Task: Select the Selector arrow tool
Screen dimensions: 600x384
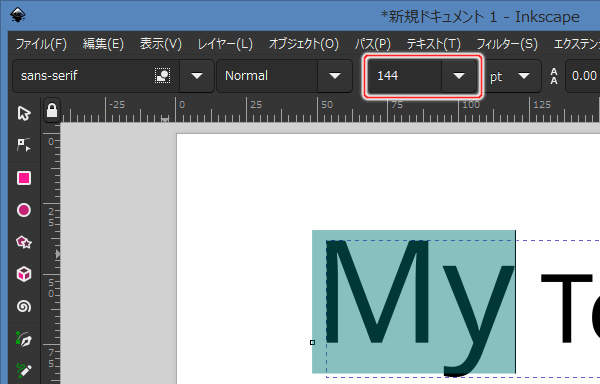Action: tap(24, 113)
